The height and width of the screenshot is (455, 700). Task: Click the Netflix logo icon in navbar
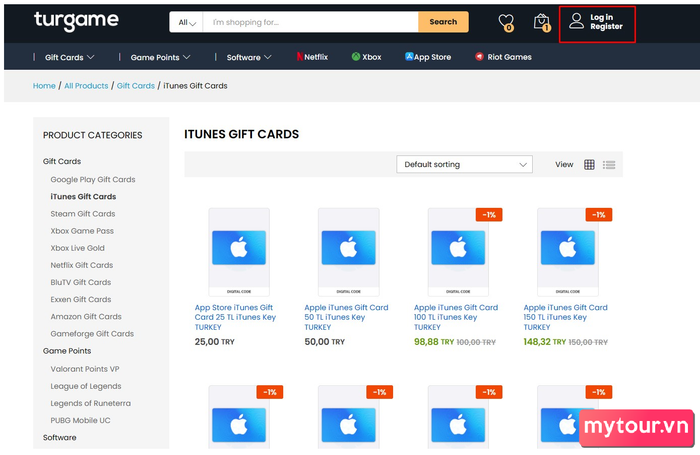[300, 57]
